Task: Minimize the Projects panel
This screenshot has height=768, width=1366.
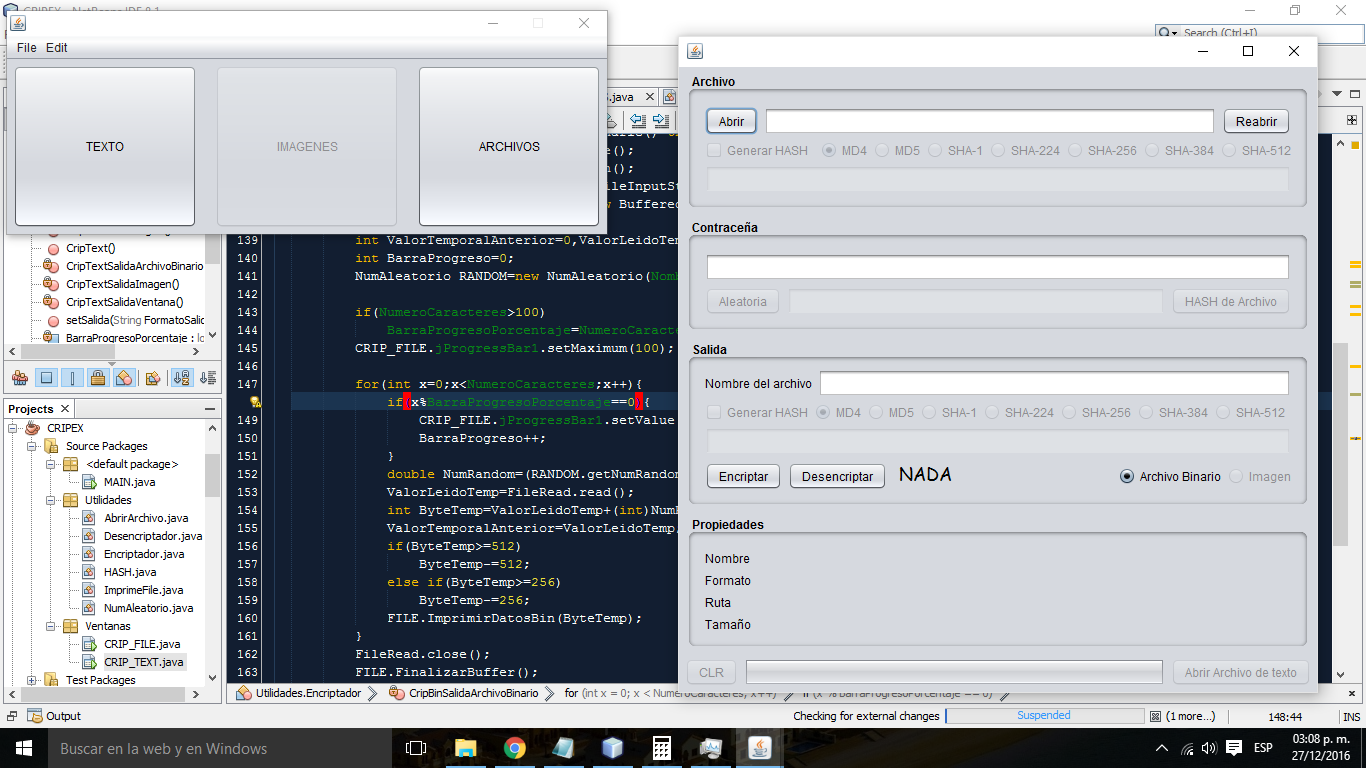Action: (210, 409)
